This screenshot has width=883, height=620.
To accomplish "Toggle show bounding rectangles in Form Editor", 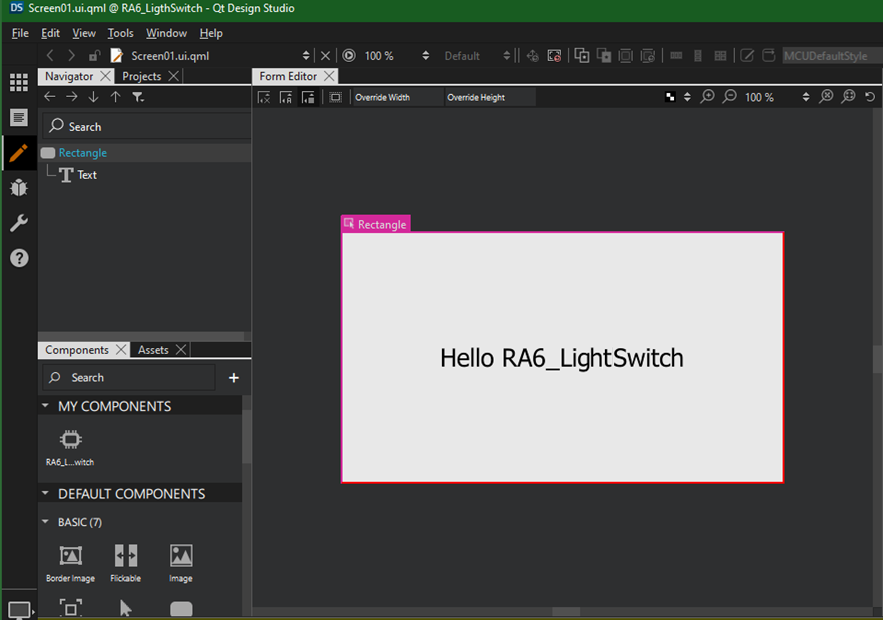I will (335, 97).
